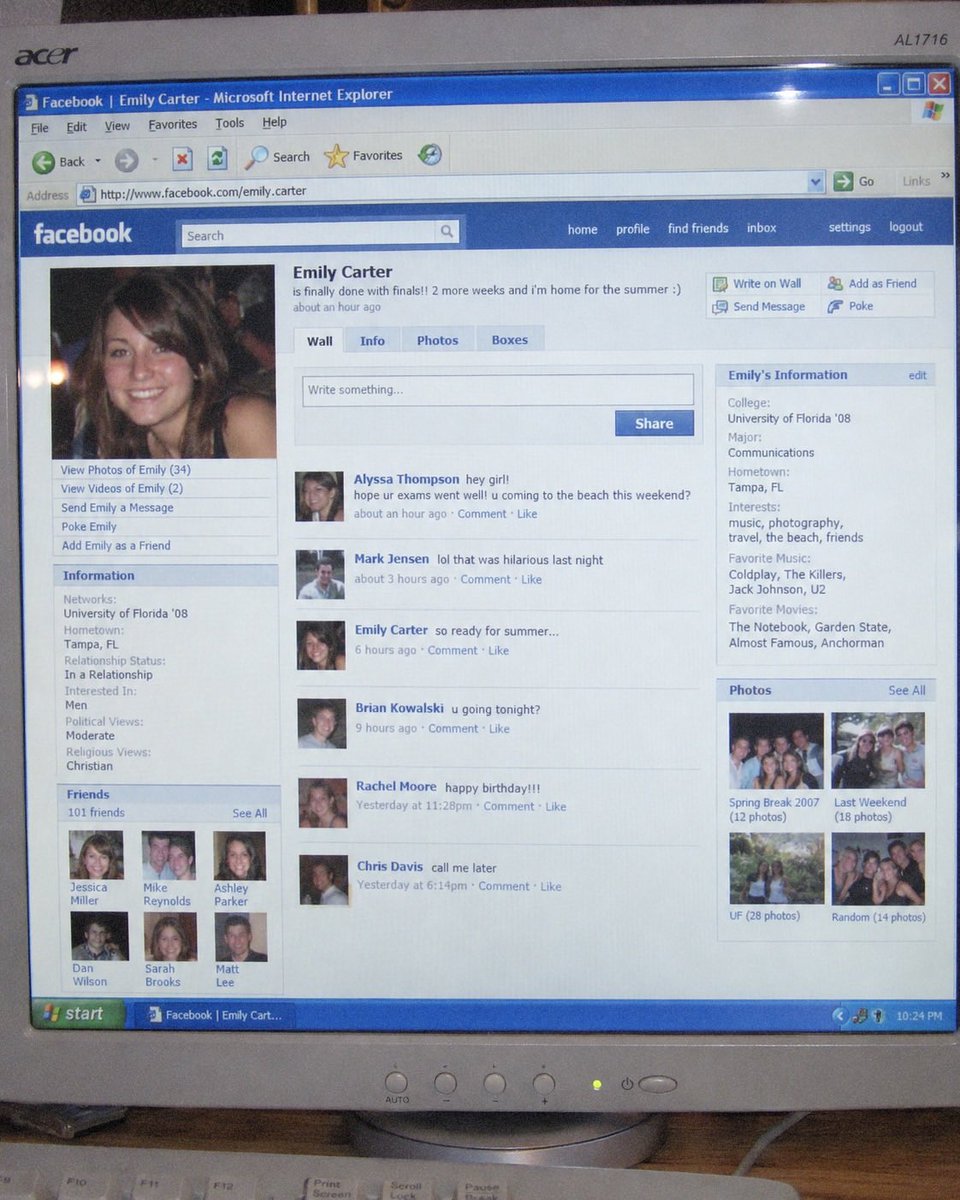
Task: Switch to the Boxes tab
Action: tap(510, 339)
